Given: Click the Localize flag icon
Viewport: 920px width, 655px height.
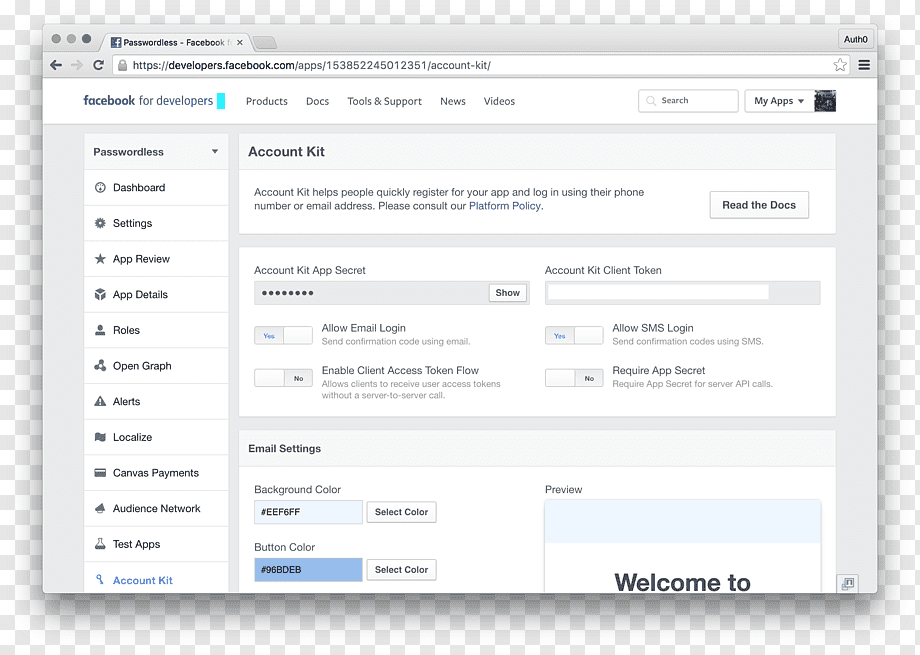Looking at the screenshot, I should pos(100,437).
